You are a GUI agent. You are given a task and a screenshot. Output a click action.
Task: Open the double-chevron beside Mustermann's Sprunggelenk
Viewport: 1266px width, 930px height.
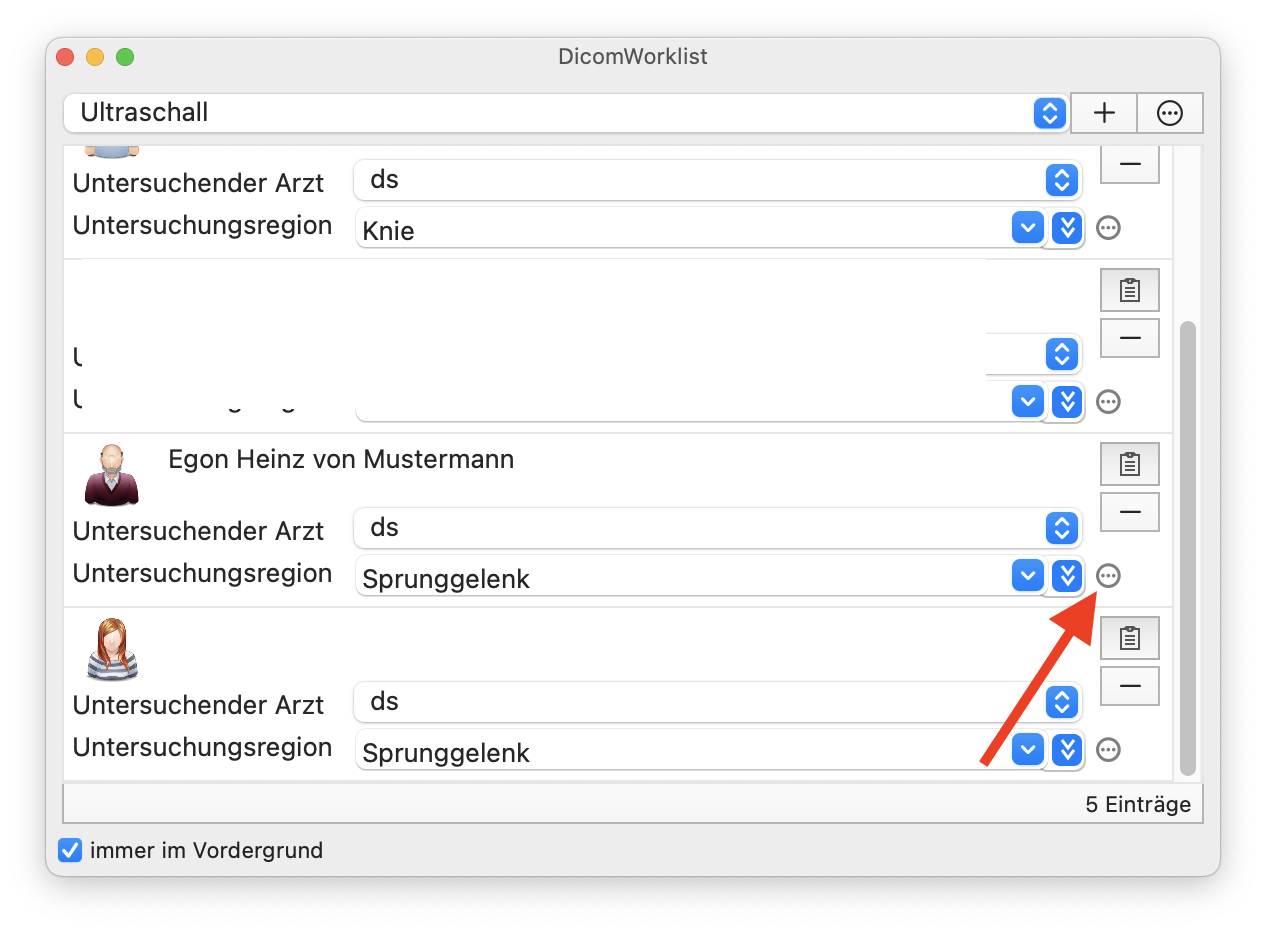(1068, 576)
